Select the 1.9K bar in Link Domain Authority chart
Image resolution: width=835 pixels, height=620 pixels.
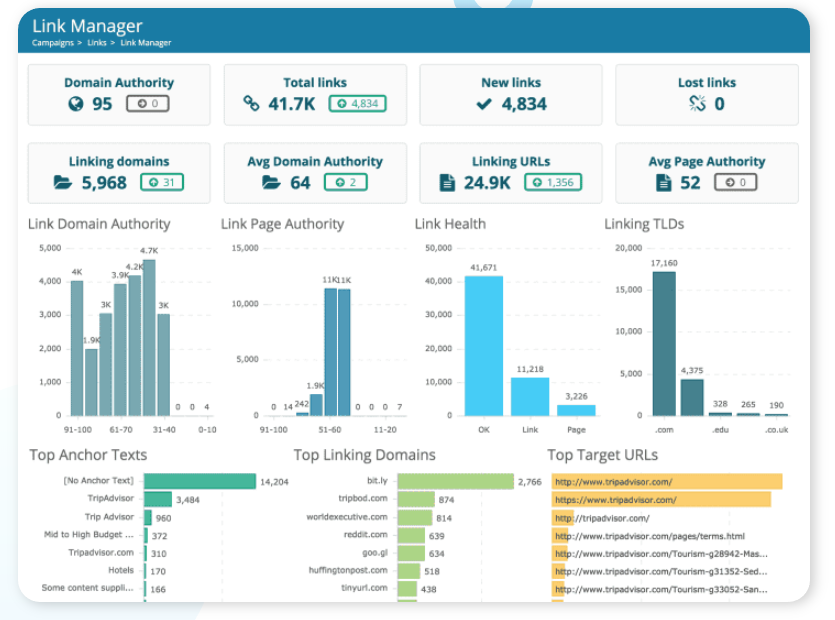(92, 382)
